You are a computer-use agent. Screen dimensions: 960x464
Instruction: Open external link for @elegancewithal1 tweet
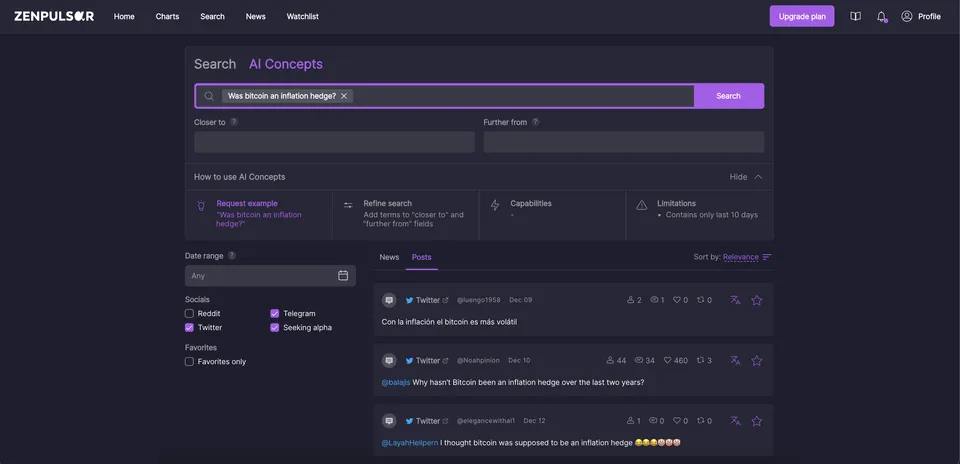[x=446, y=421]
